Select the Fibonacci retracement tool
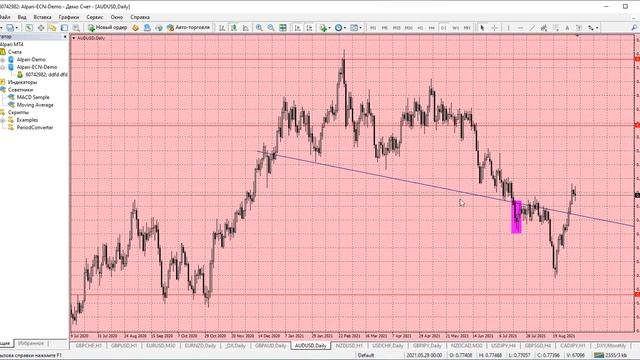This screenshot has height=360, width=640. click(556, 28)
